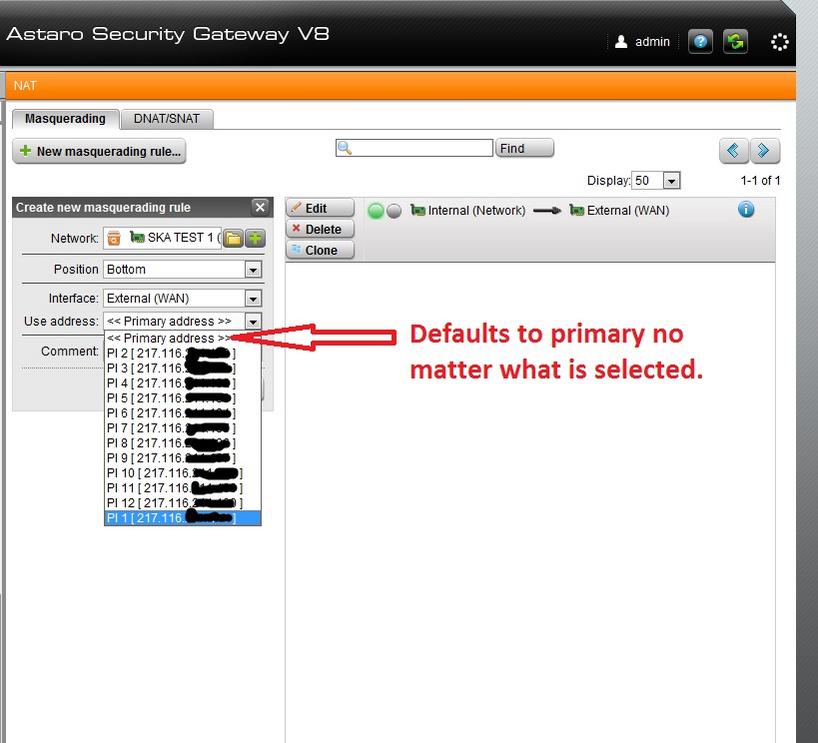The image size is (818, 743).
Task: Pick PI 6 in the address list
Action: tap(183, 413)
